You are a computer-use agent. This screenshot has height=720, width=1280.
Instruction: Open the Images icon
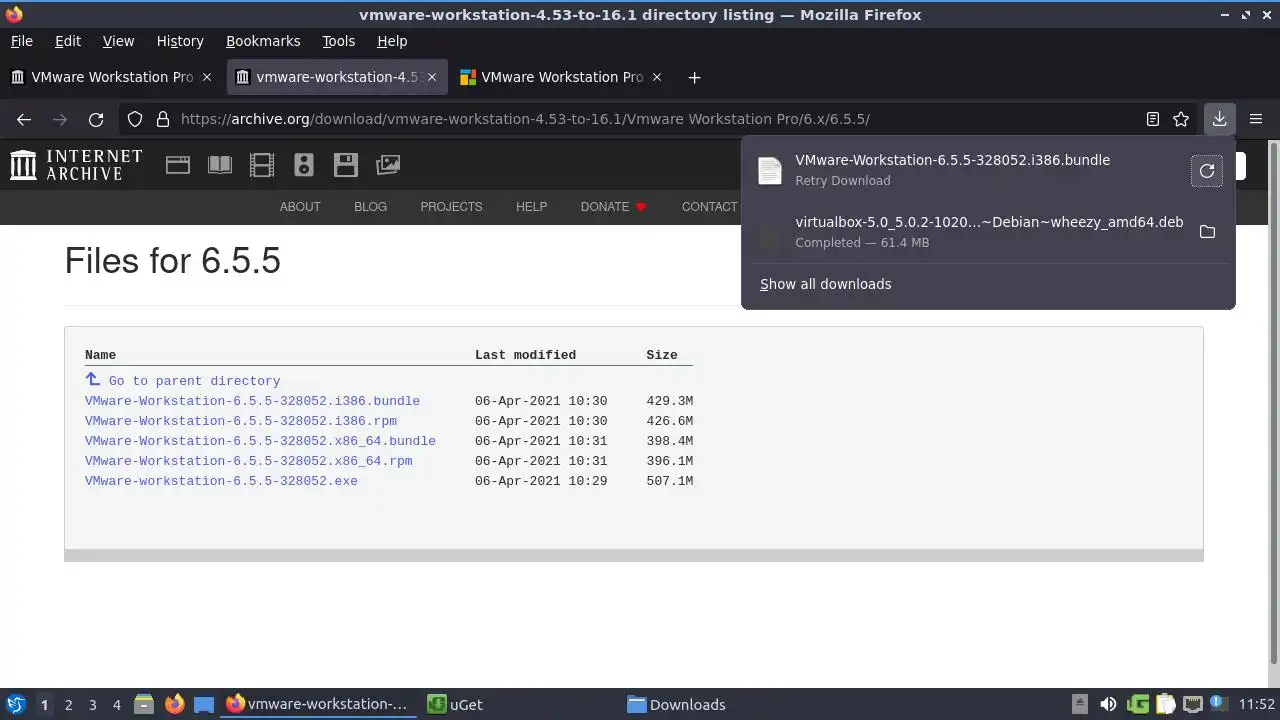click(388, 165)
